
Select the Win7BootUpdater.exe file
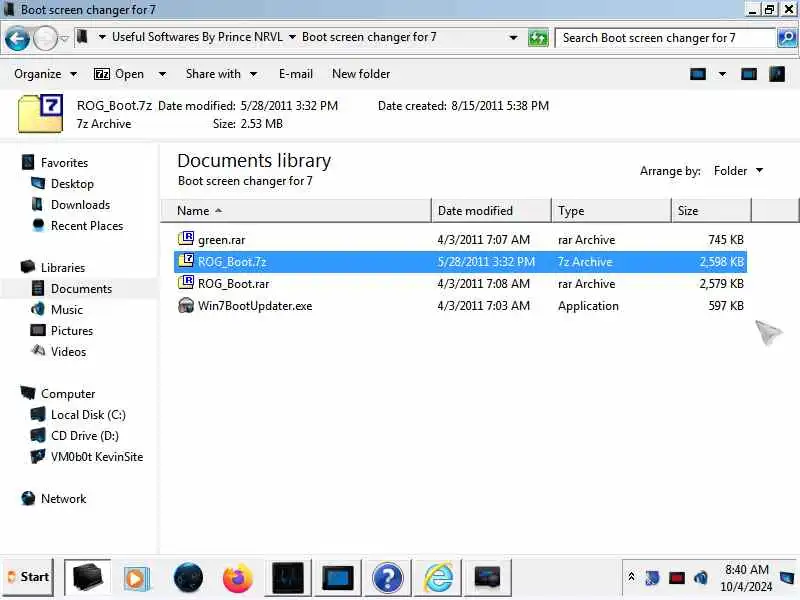460,306
